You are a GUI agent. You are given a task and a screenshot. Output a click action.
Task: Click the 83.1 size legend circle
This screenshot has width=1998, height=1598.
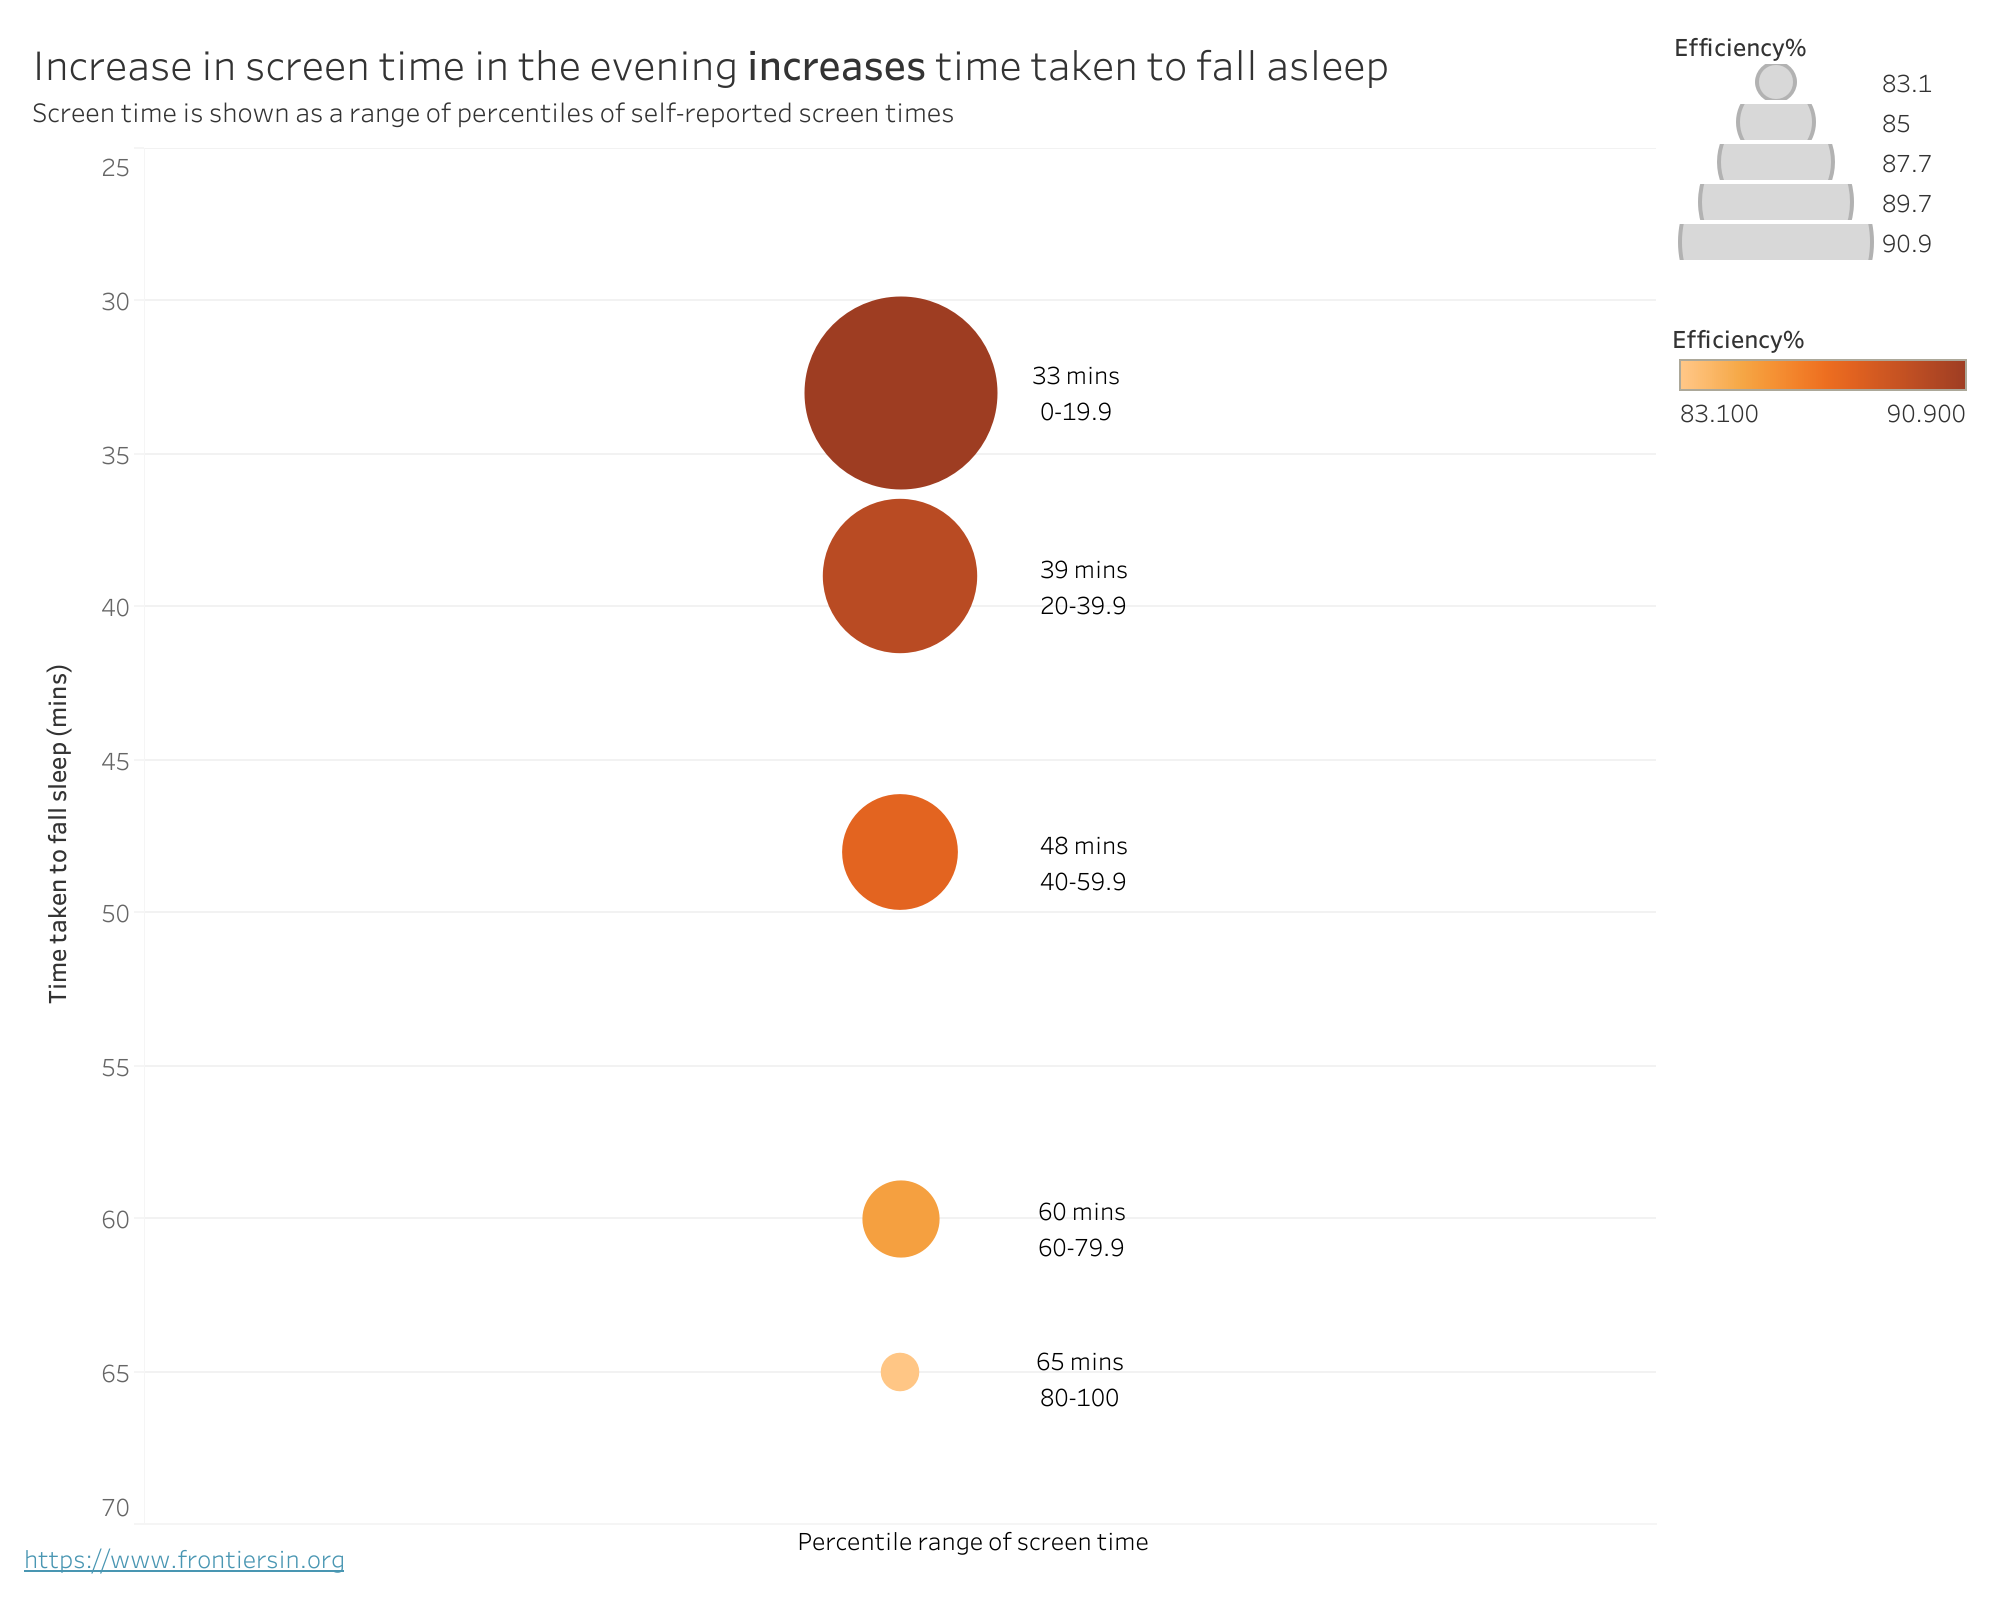pos(1776,83)
